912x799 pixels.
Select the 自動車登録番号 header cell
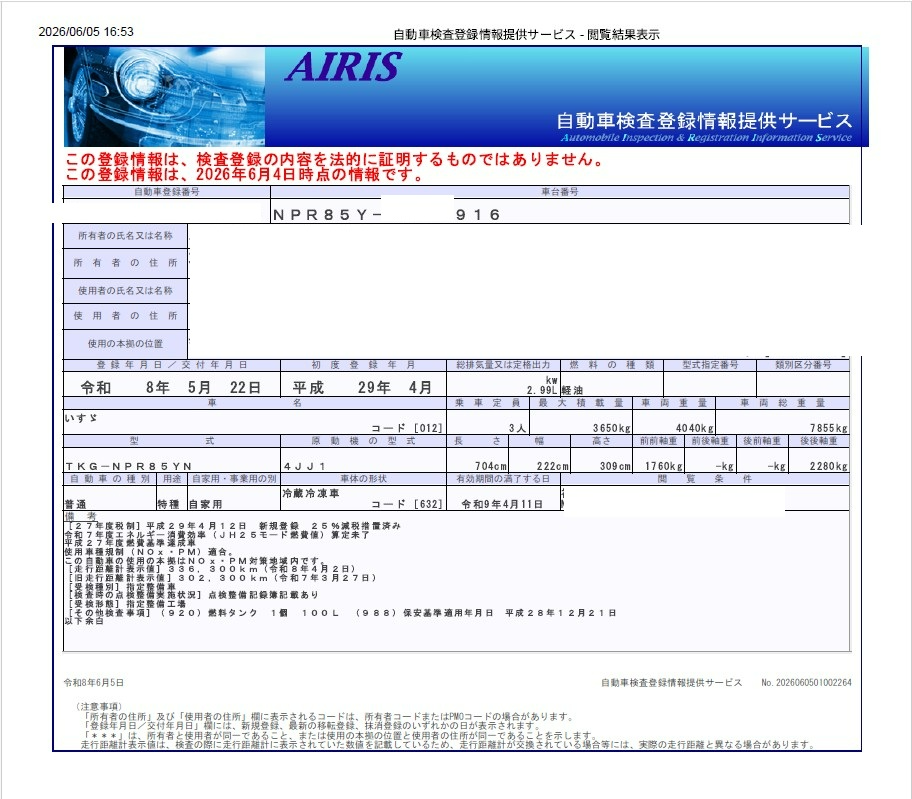click(166, 191)
